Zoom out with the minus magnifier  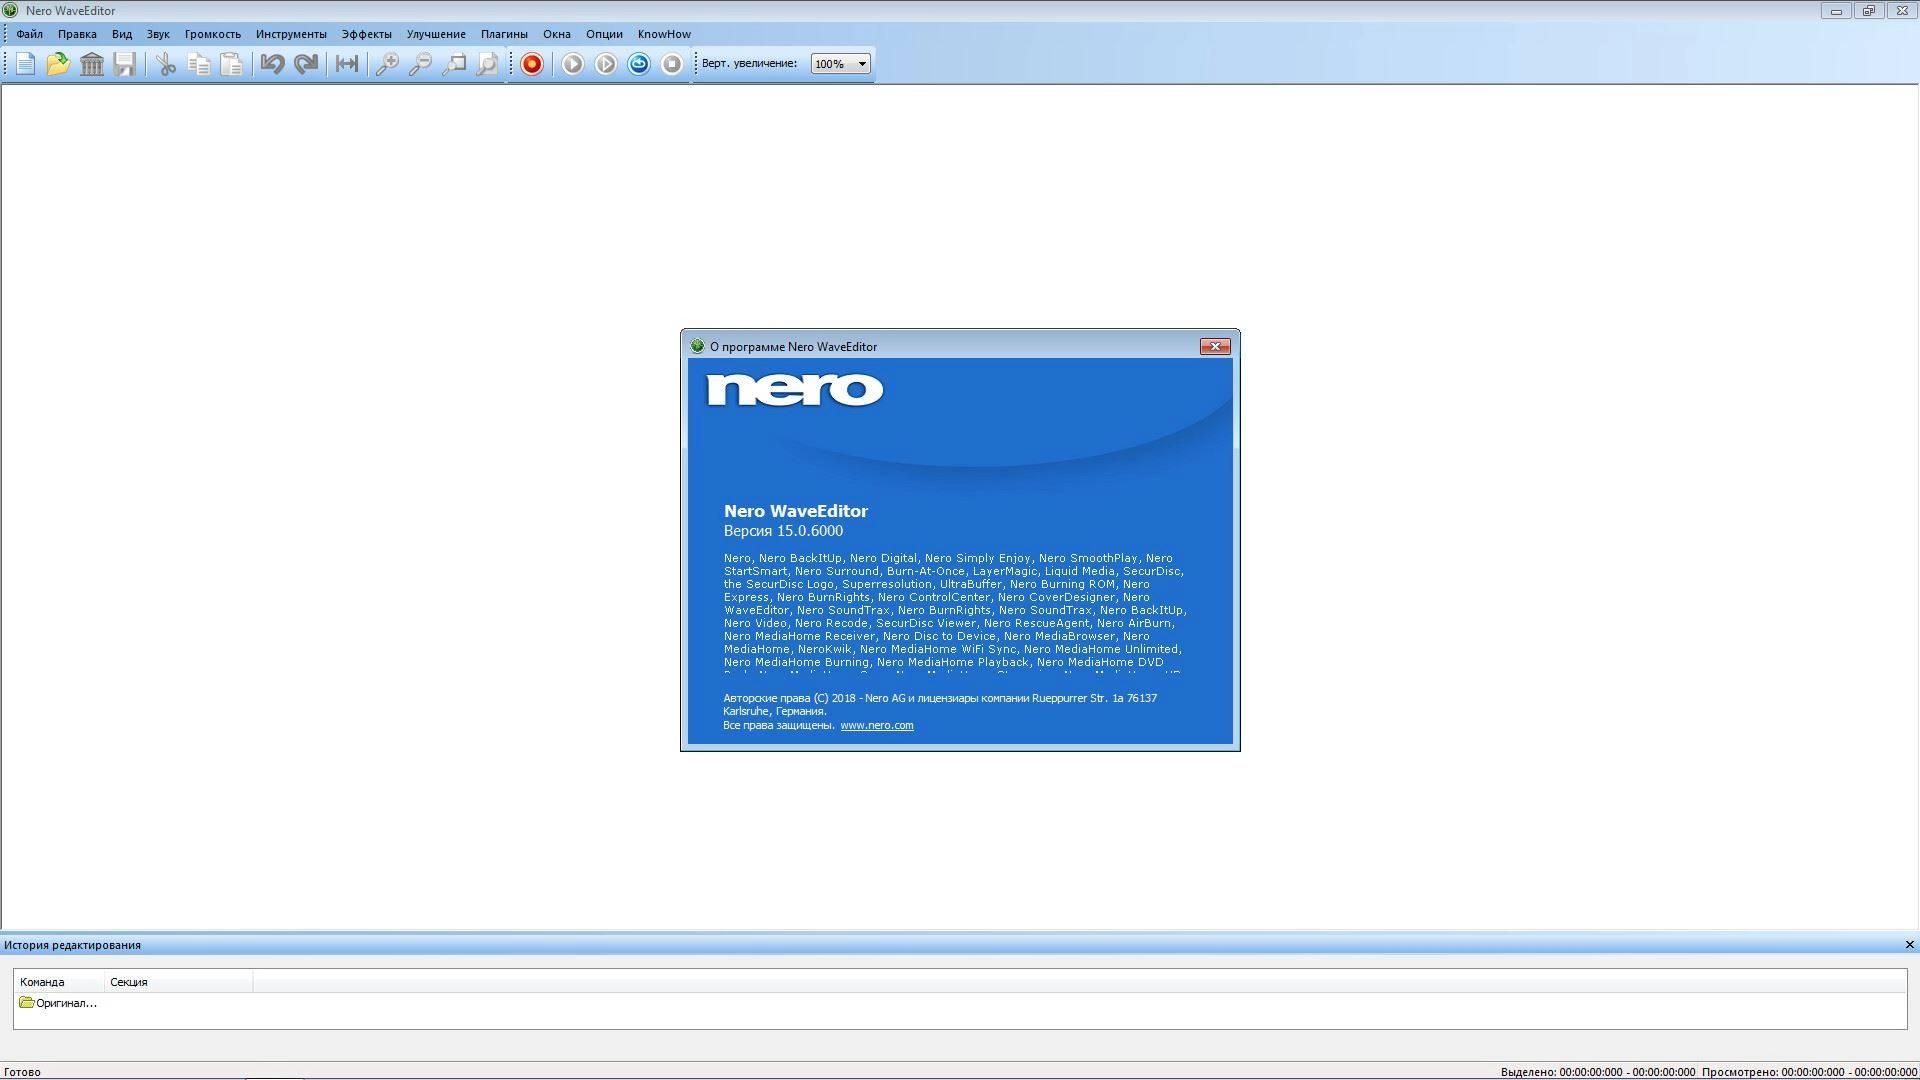[421, 64]
